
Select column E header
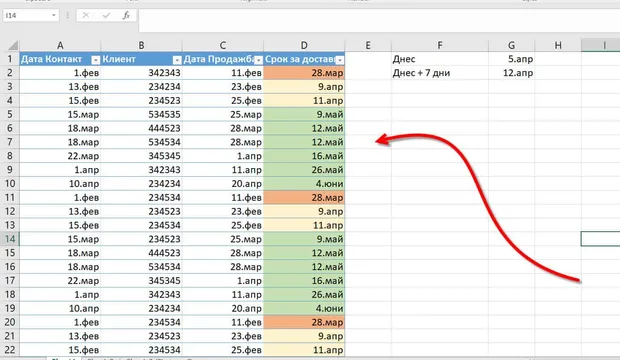[x=368, y=45]
